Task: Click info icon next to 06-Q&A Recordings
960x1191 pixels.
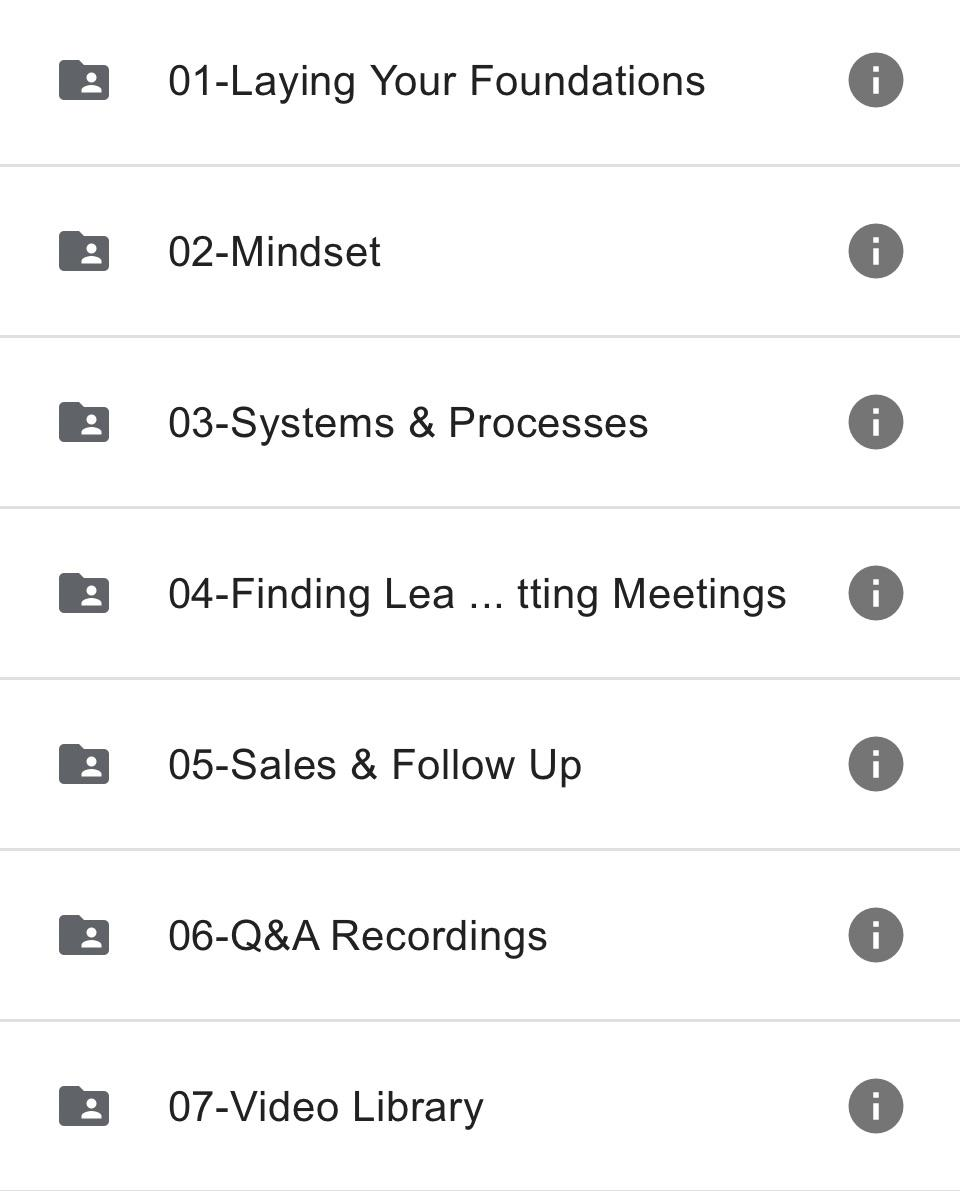Action: click(x=876, y=934)
